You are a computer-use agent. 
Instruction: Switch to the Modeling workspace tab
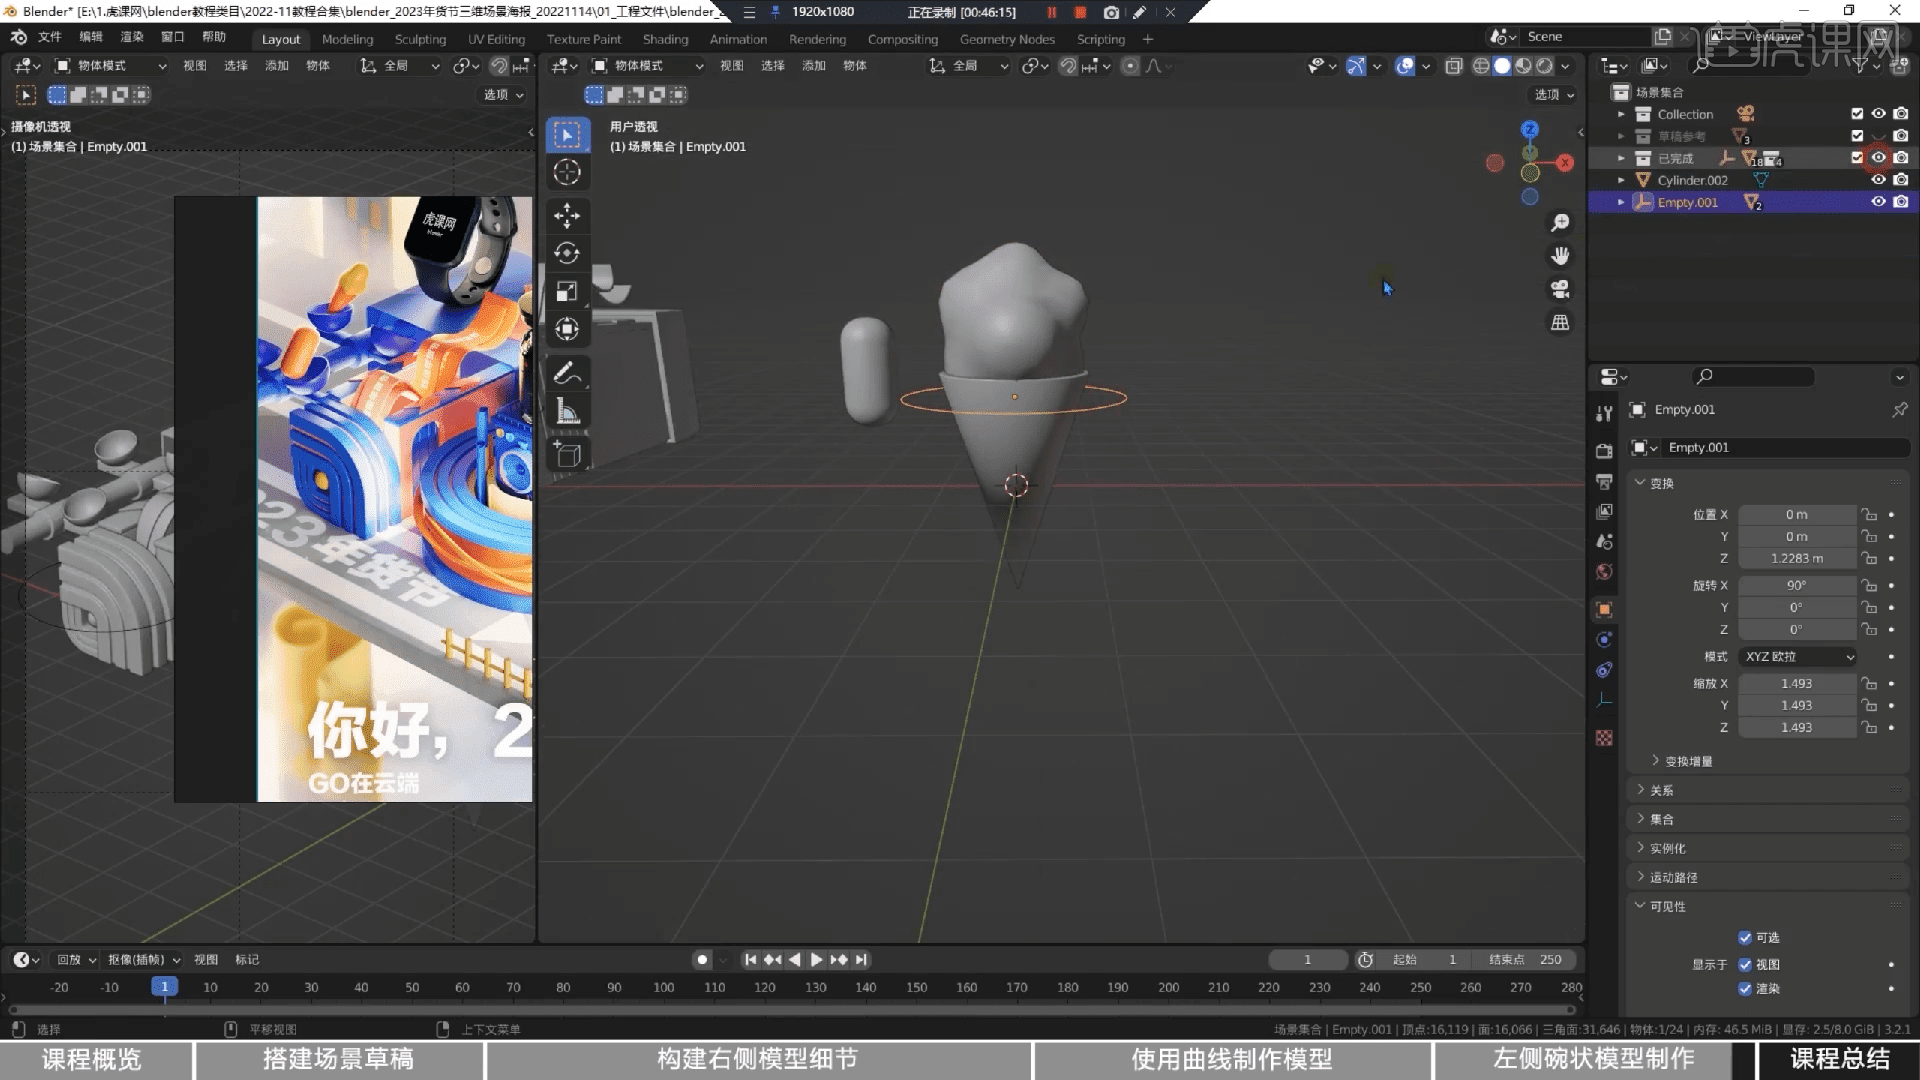(x=347, y=39)
